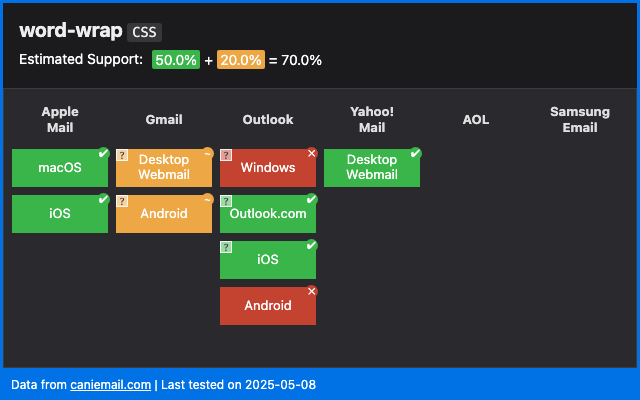Click the question mark icon on Outlook Windows
The image size is (640, 400).
[226, 156]
